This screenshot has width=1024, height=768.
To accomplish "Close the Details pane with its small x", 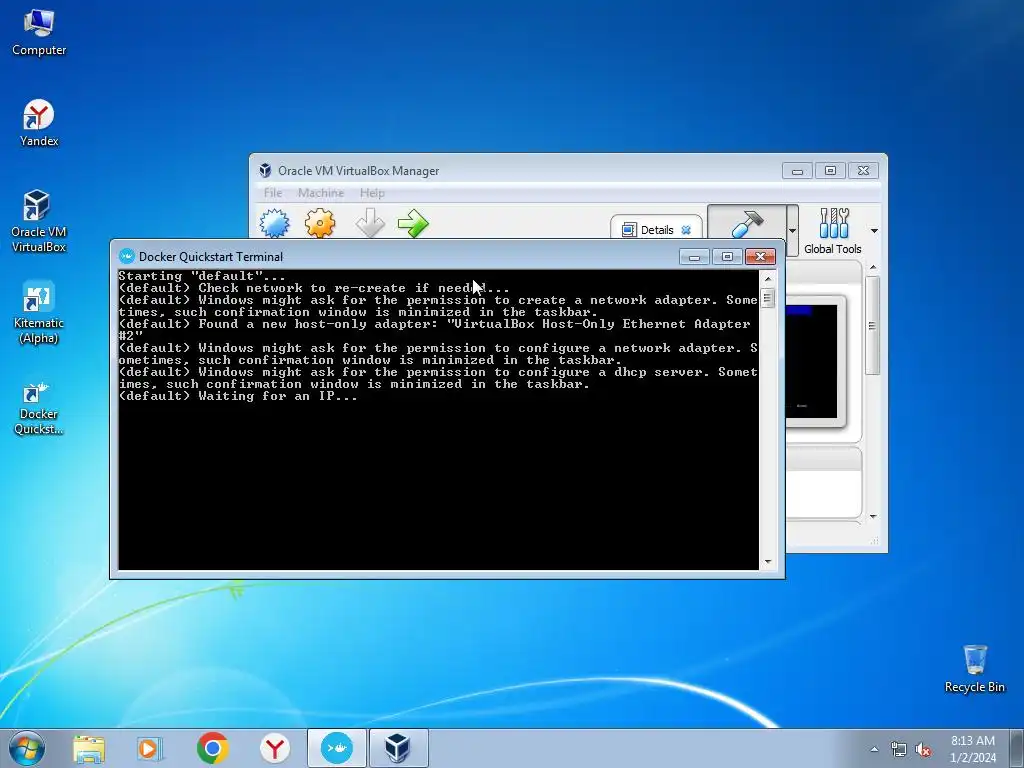I will tap(686, 230).
